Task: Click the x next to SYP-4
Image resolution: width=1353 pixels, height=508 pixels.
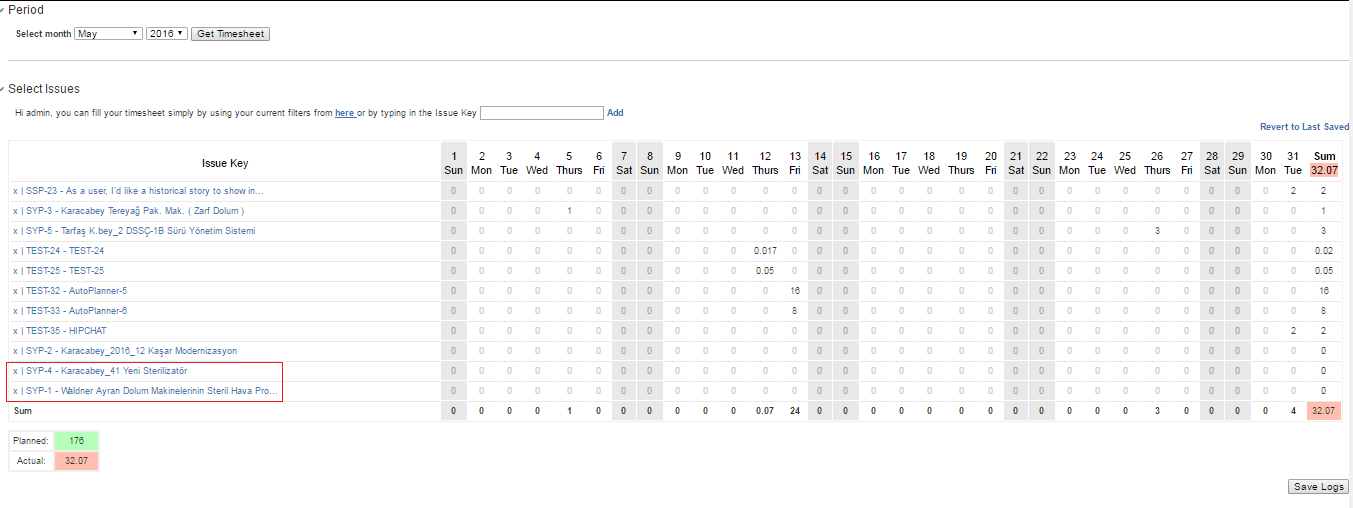Action: pos(15,371)
